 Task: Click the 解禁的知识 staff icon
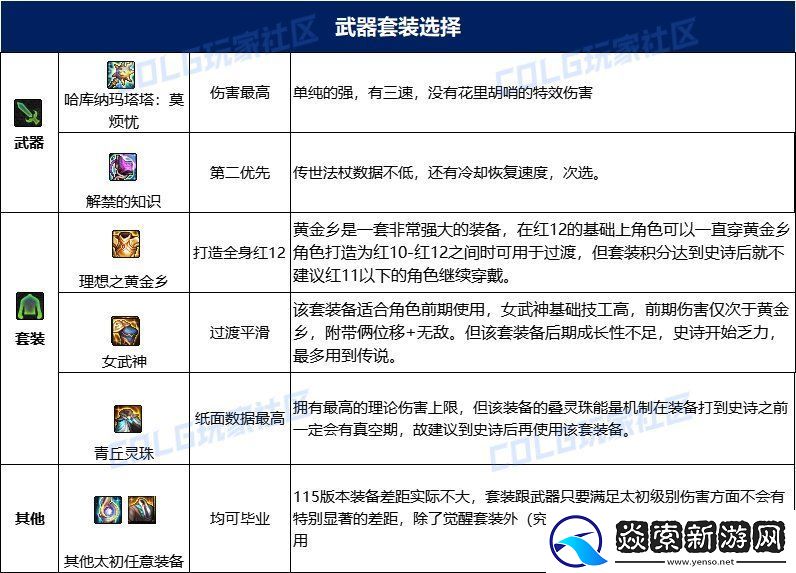click(x=123, y=167)
